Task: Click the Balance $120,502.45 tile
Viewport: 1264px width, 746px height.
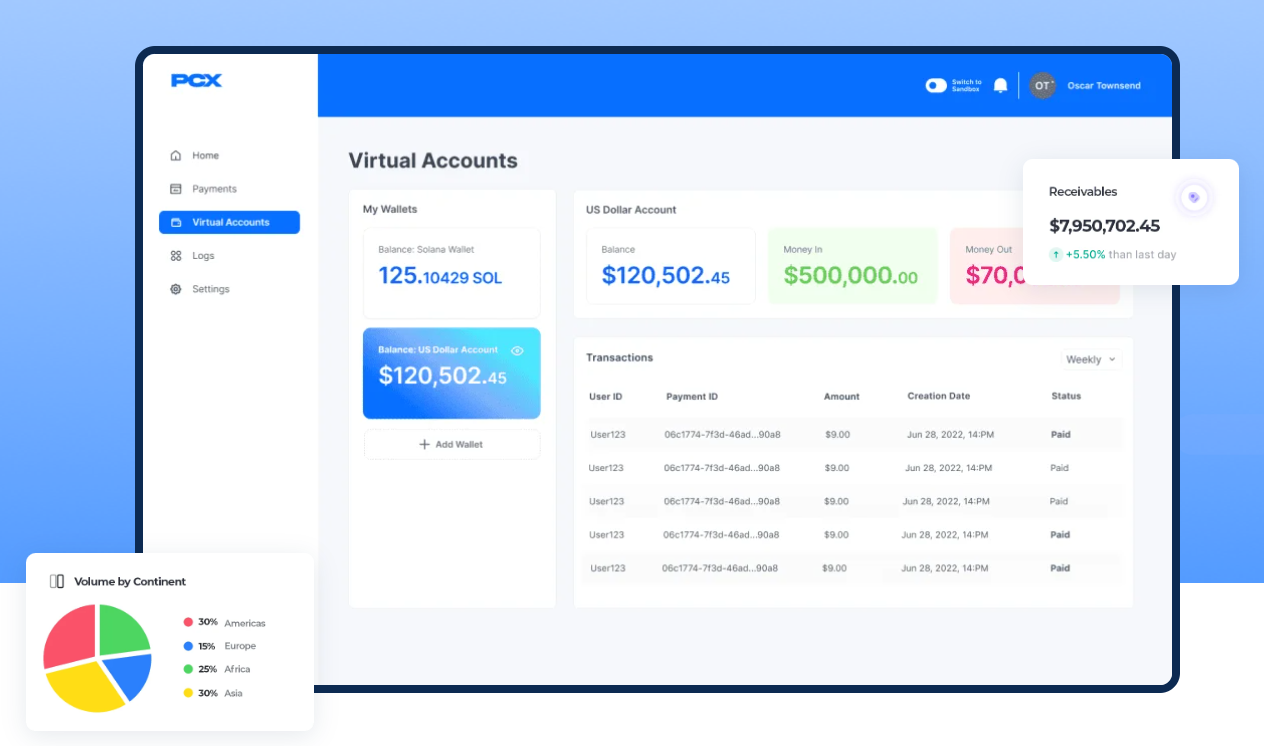Action: tap(671, 266)
